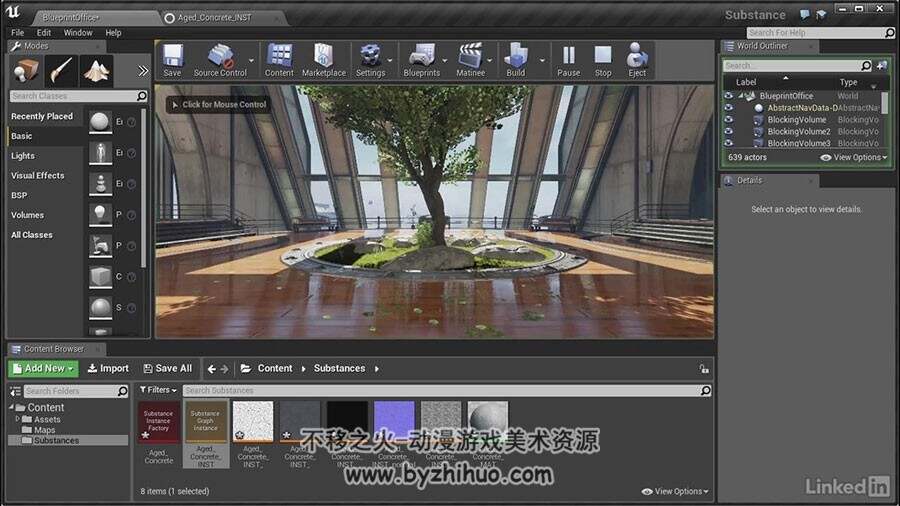The height and width of the screenshot is (506, 900).
Task: Click the light bulb icon in Basic list
Action: coord(100,215)
